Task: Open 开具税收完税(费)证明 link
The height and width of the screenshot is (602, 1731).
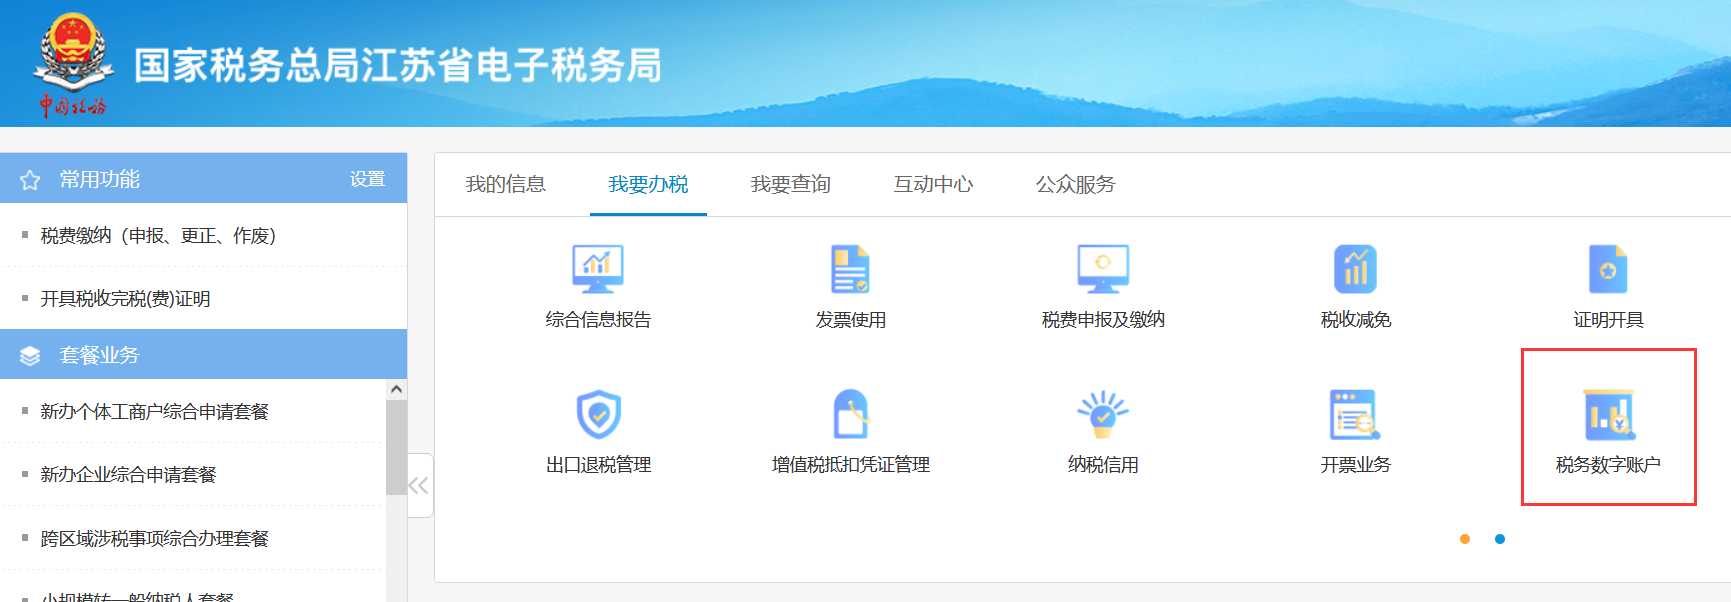Action: (125, 299)
